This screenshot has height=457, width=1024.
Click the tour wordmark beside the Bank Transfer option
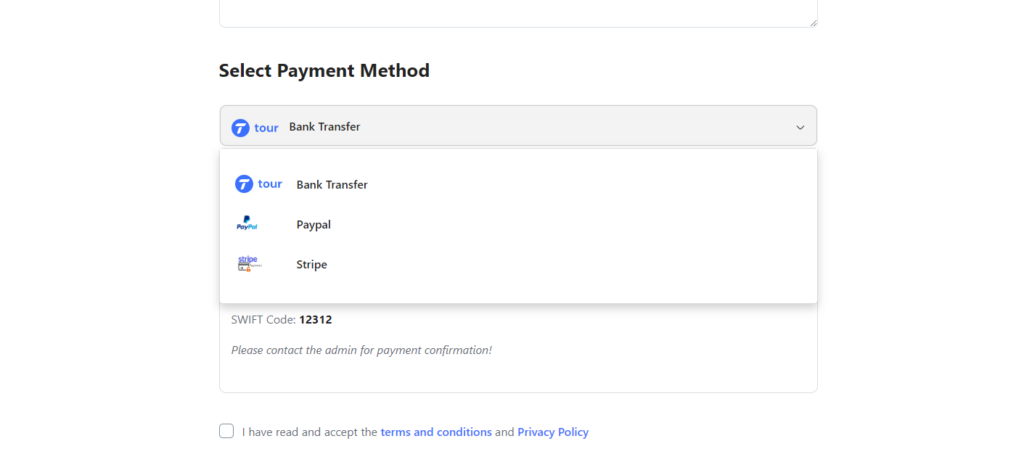coord(270,184)
